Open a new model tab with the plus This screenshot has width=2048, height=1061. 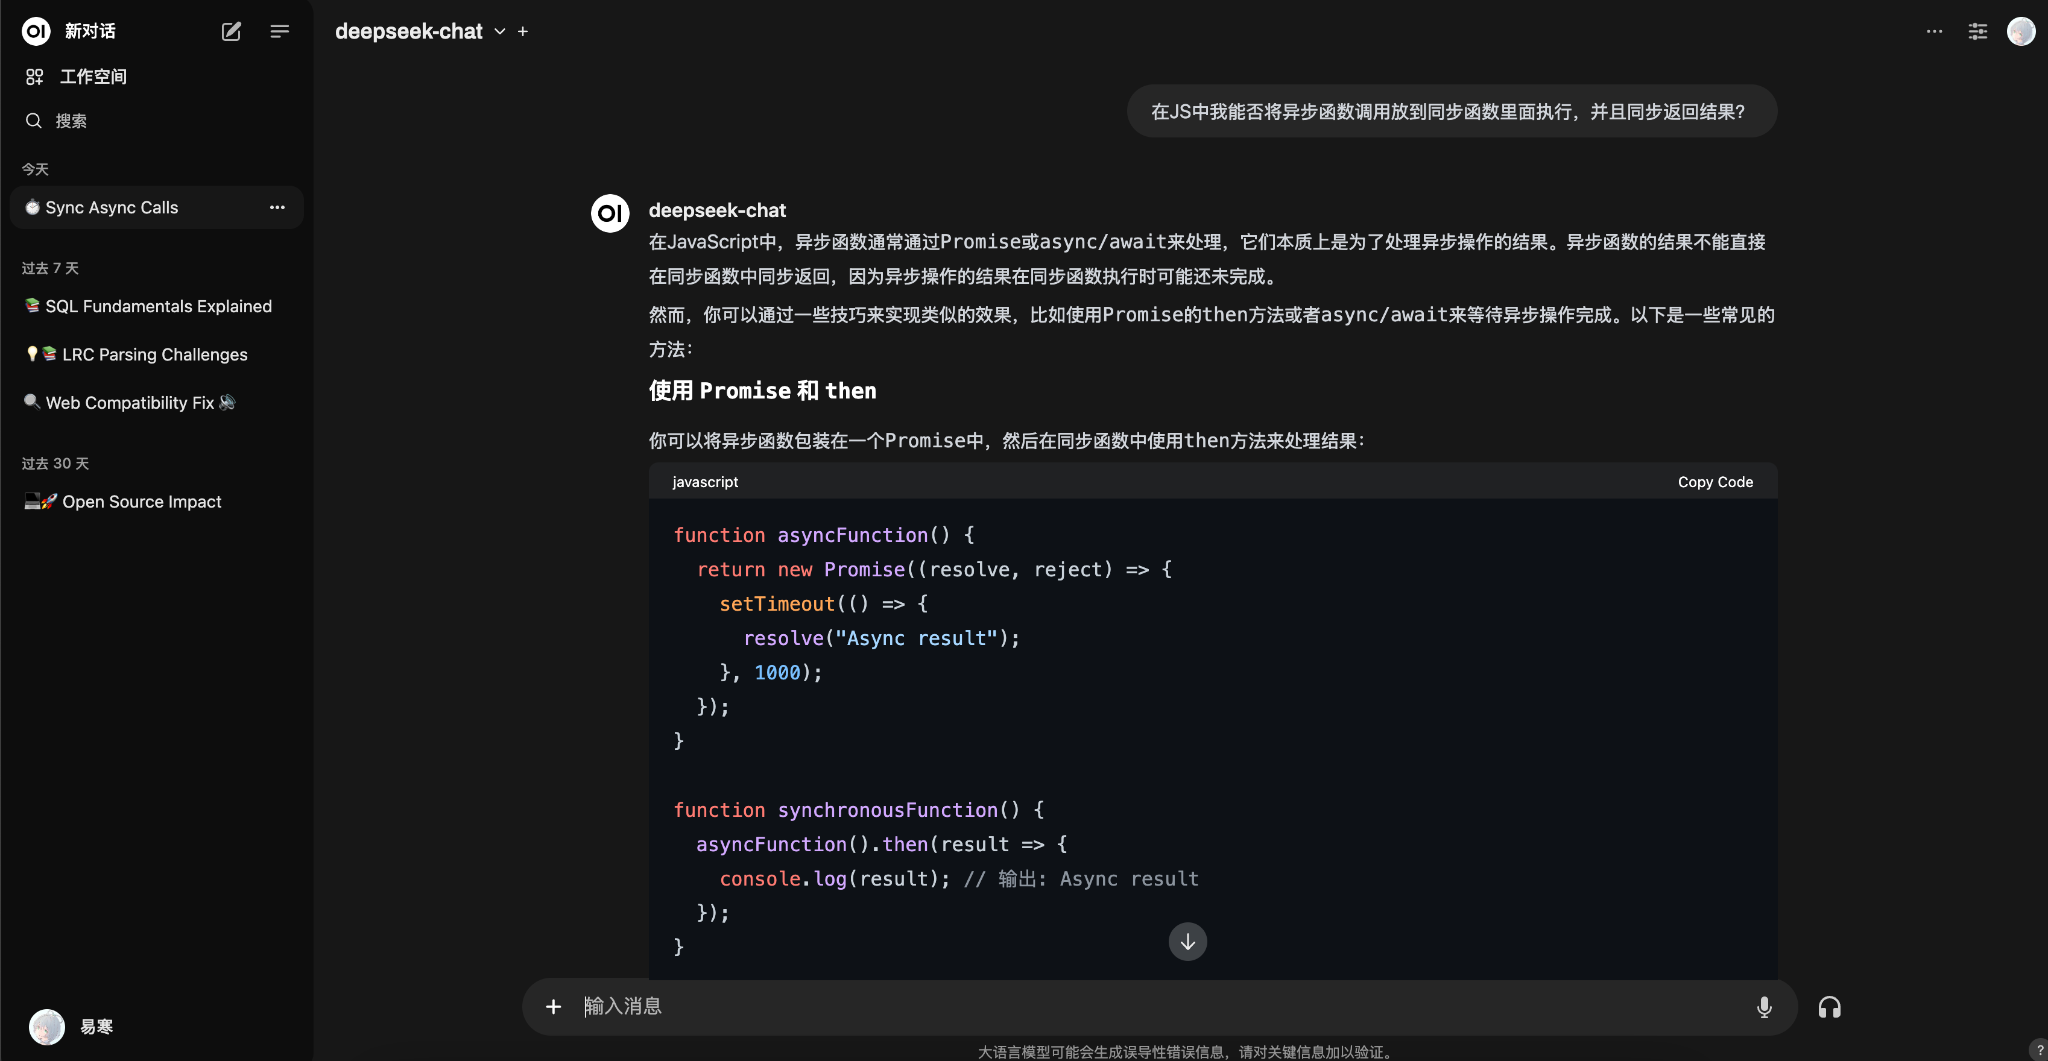pos(522,31)
